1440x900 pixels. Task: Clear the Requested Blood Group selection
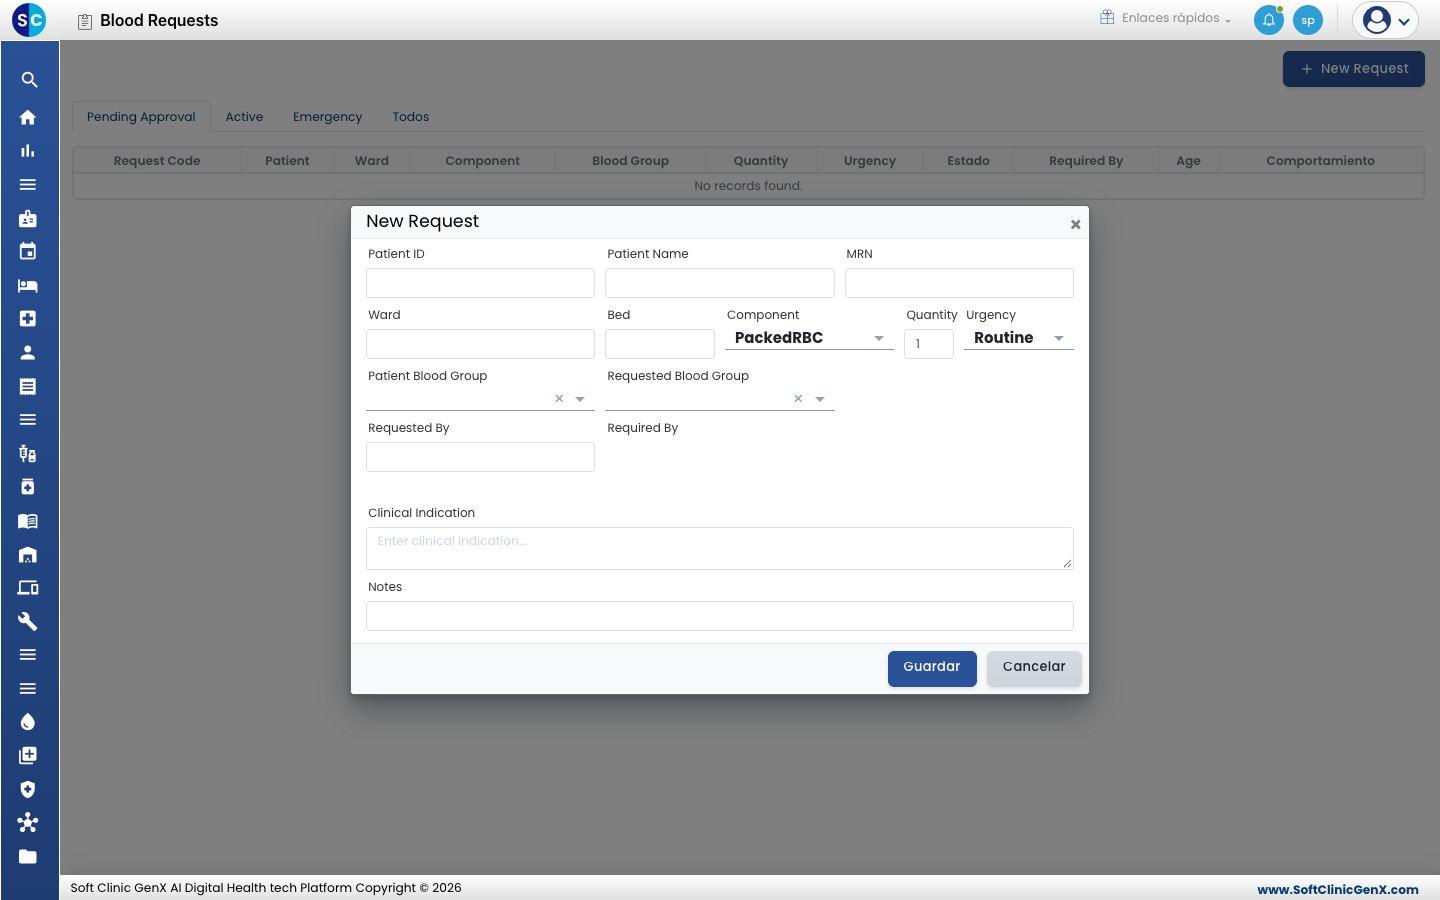(798, 399)
